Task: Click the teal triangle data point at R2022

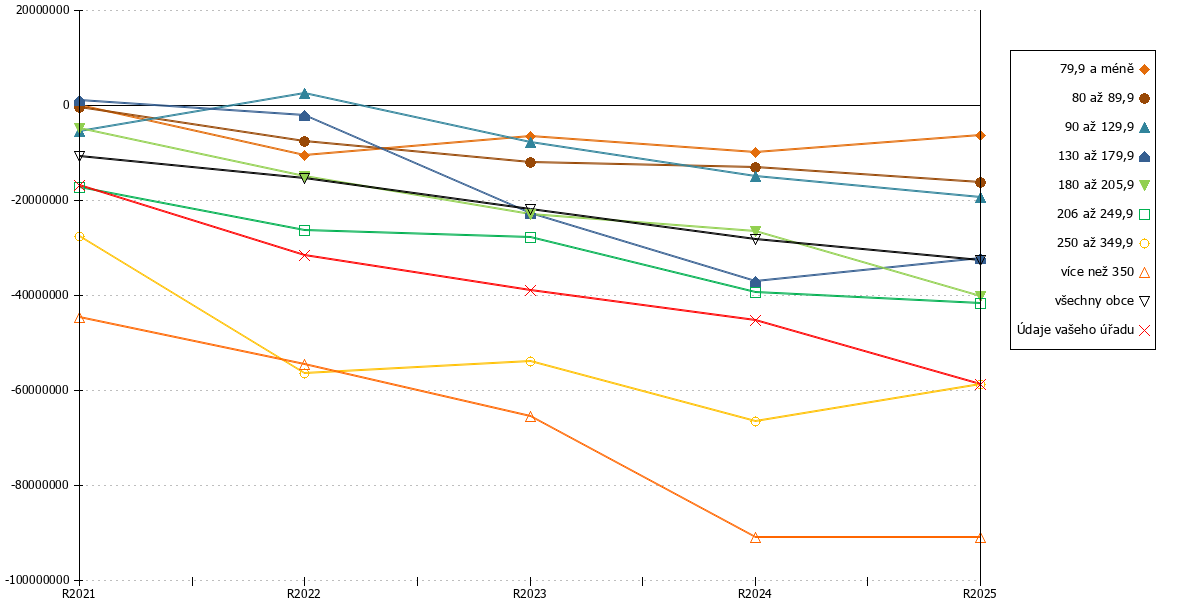Action: point(304,94)
